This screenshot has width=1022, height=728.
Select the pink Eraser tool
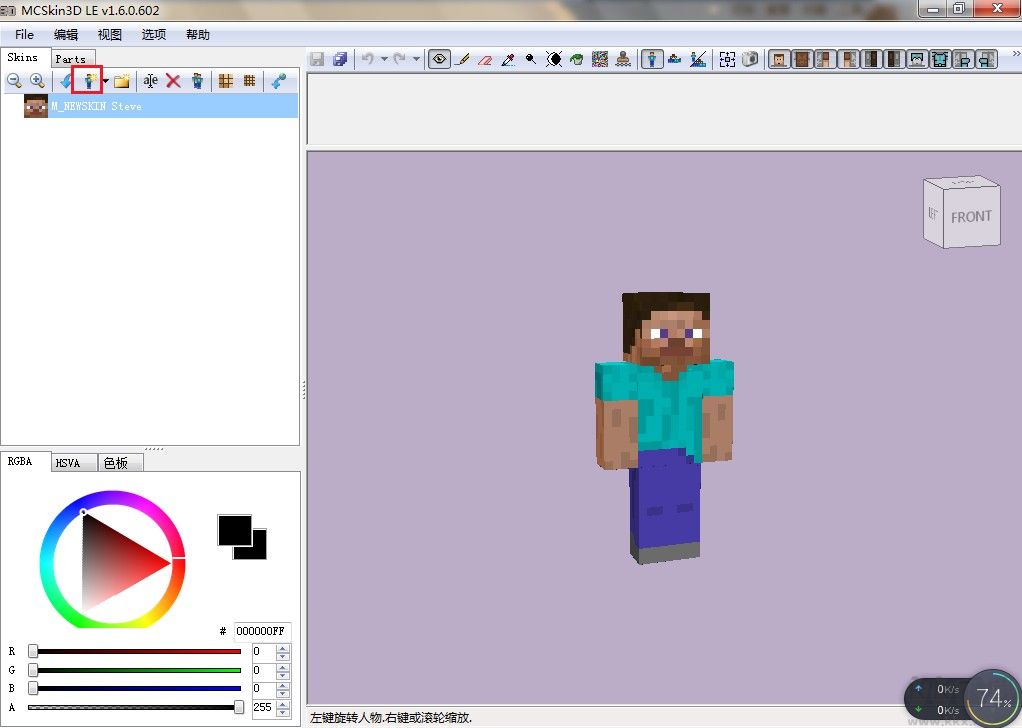tap(485, 60)
